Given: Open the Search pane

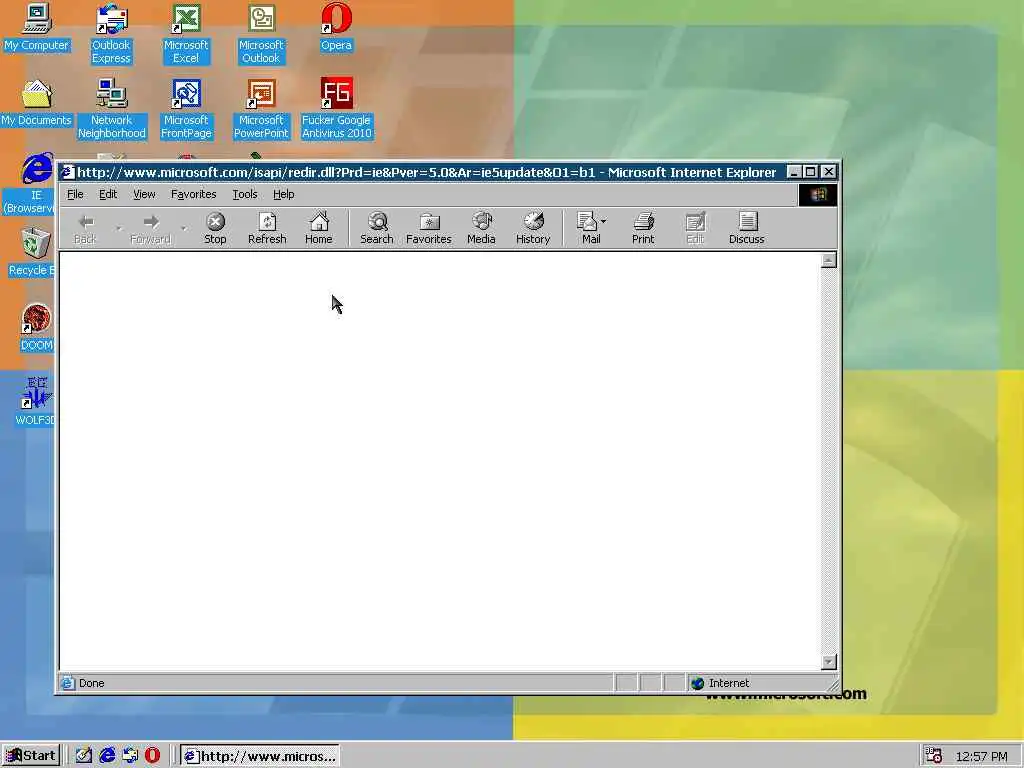Looking at the screenshot, I should (377, 229).
